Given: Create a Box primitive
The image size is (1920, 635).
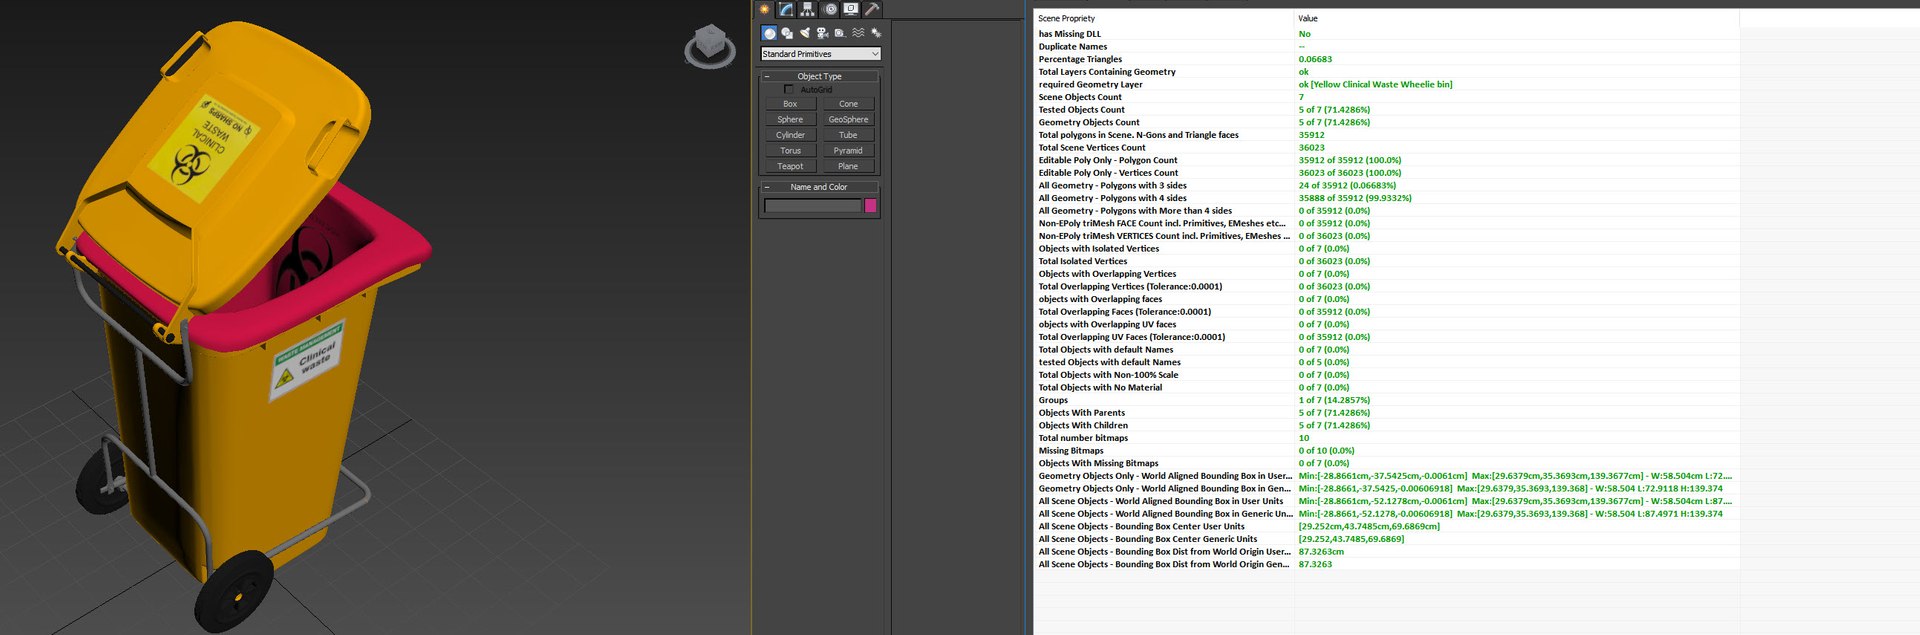Looking at the screenshot, I should 790,104.
